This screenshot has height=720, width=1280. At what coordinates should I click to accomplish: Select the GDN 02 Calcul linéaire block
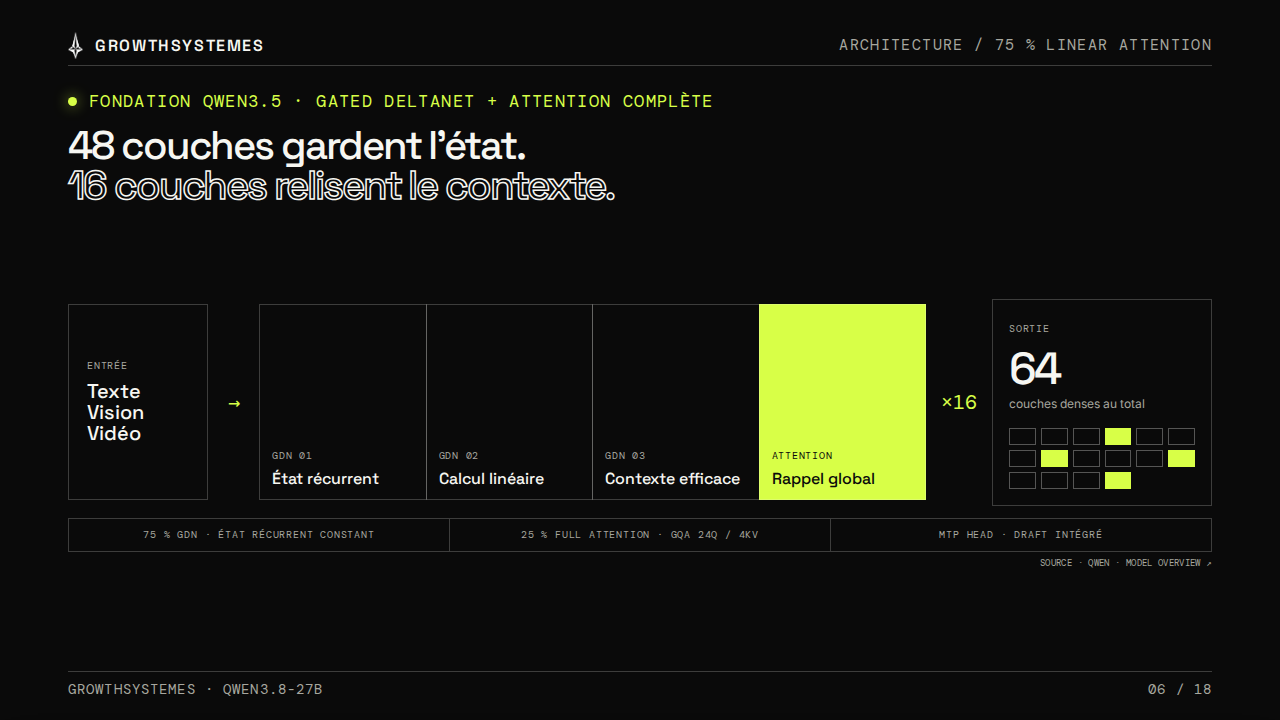[x=510, y=402]
